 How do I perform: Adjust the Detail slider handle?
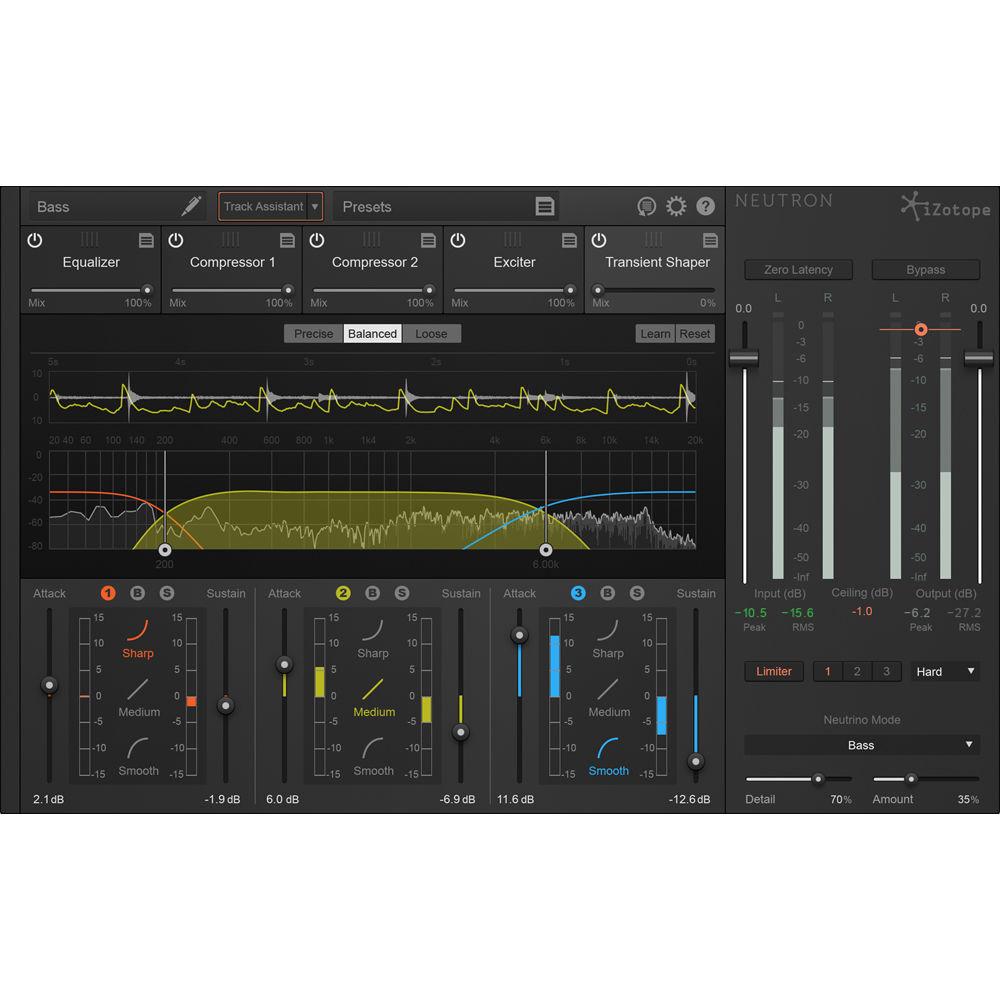818,779
